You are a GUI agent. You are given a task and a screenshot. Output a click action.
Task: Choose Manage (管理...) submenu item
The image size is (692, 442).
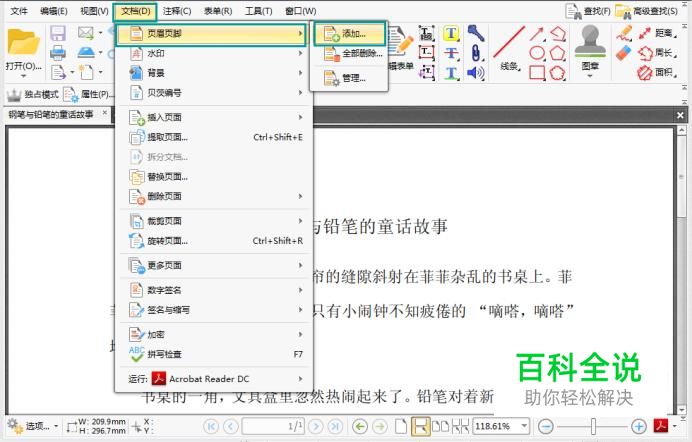point(350,79)
